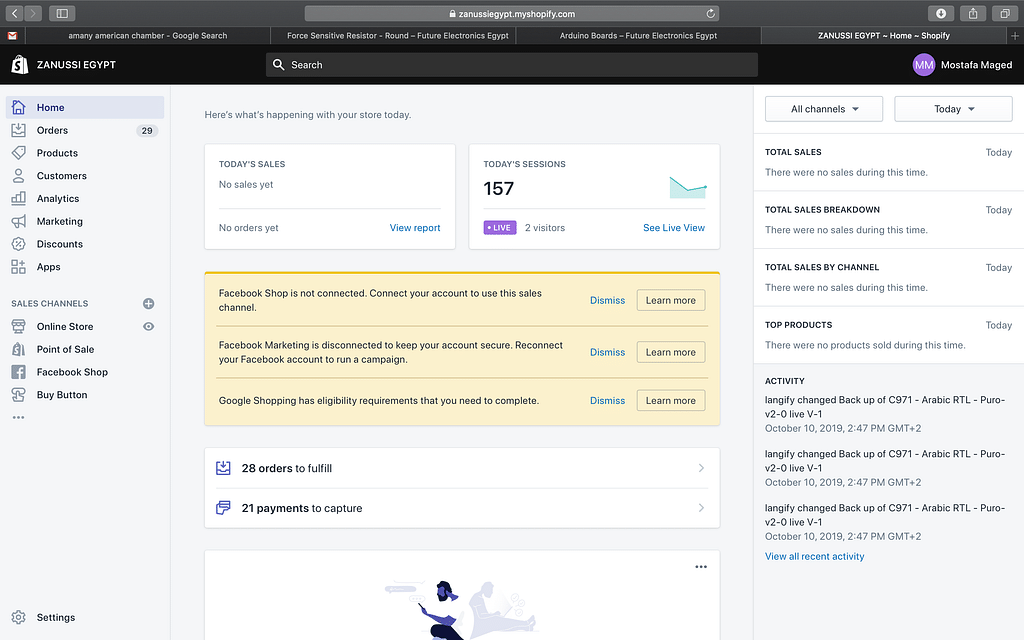Open Analytics via the bar chart icon

[18, 198]
